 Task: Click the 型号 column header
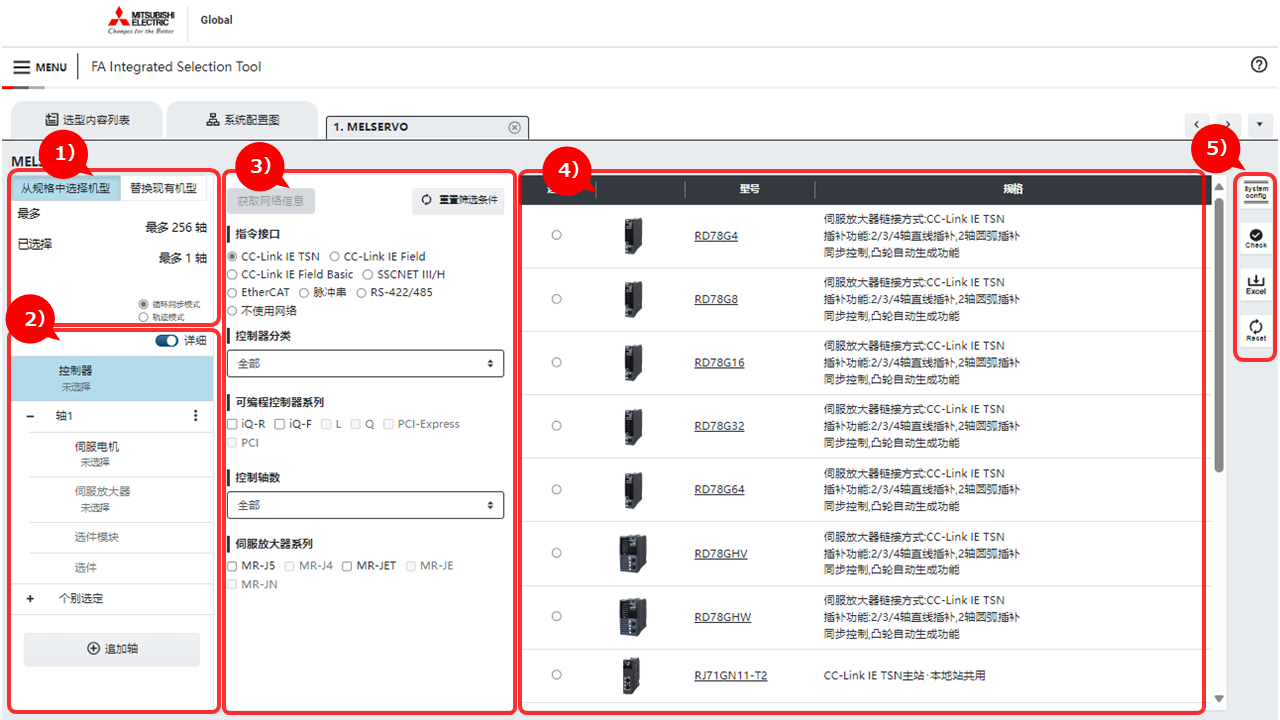tap(750, 188)
